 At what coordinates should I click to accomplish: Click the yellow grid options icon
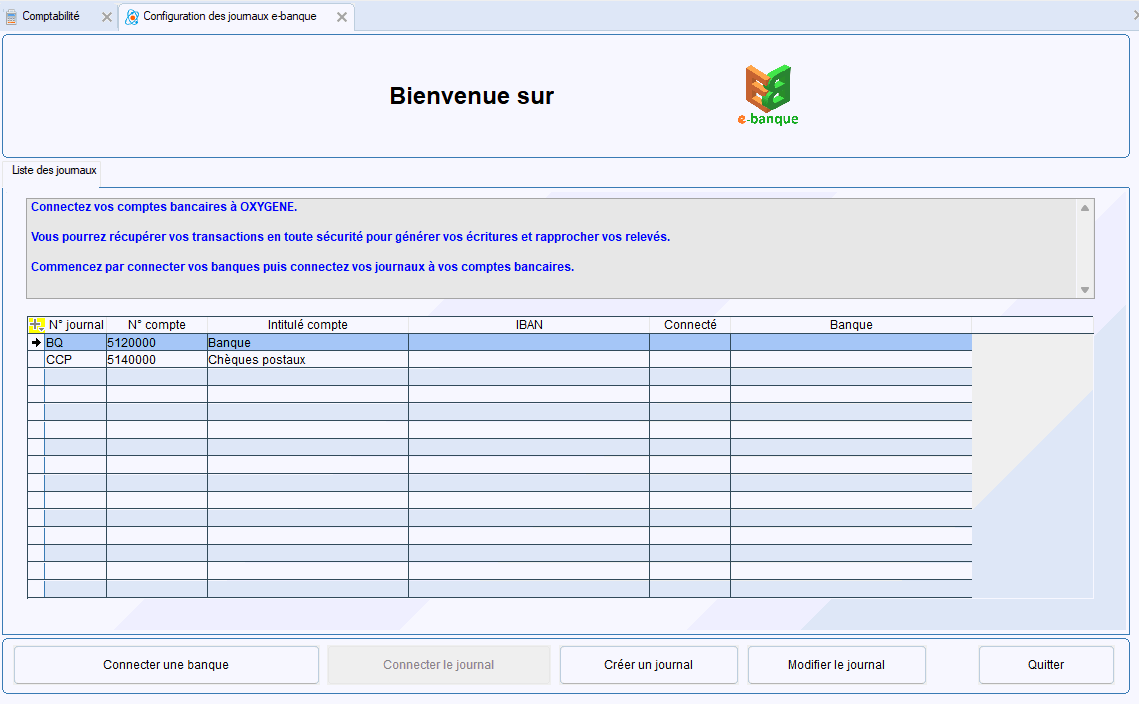pos(36,325)
